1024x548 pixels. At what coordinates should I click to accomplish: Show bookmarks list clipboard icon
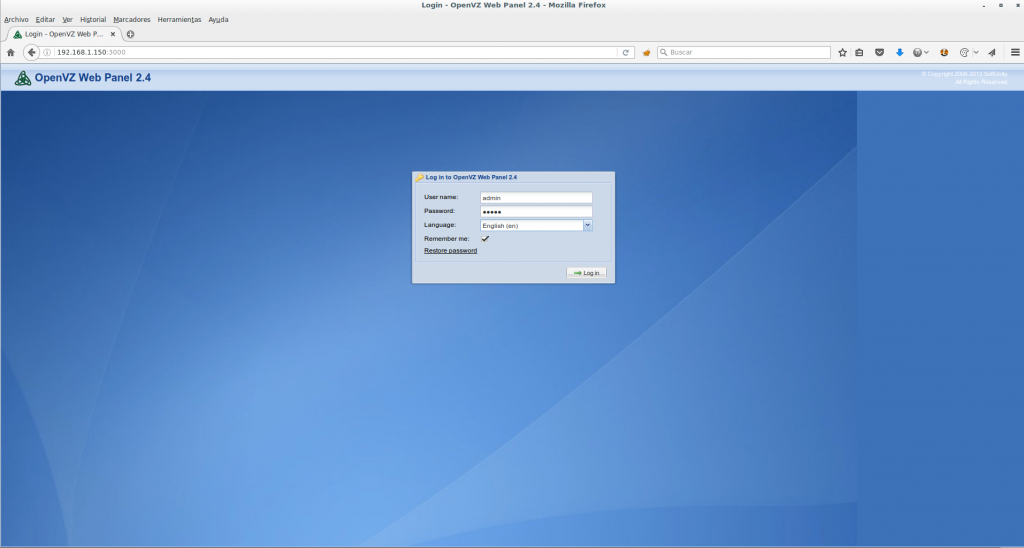[859, 52]
